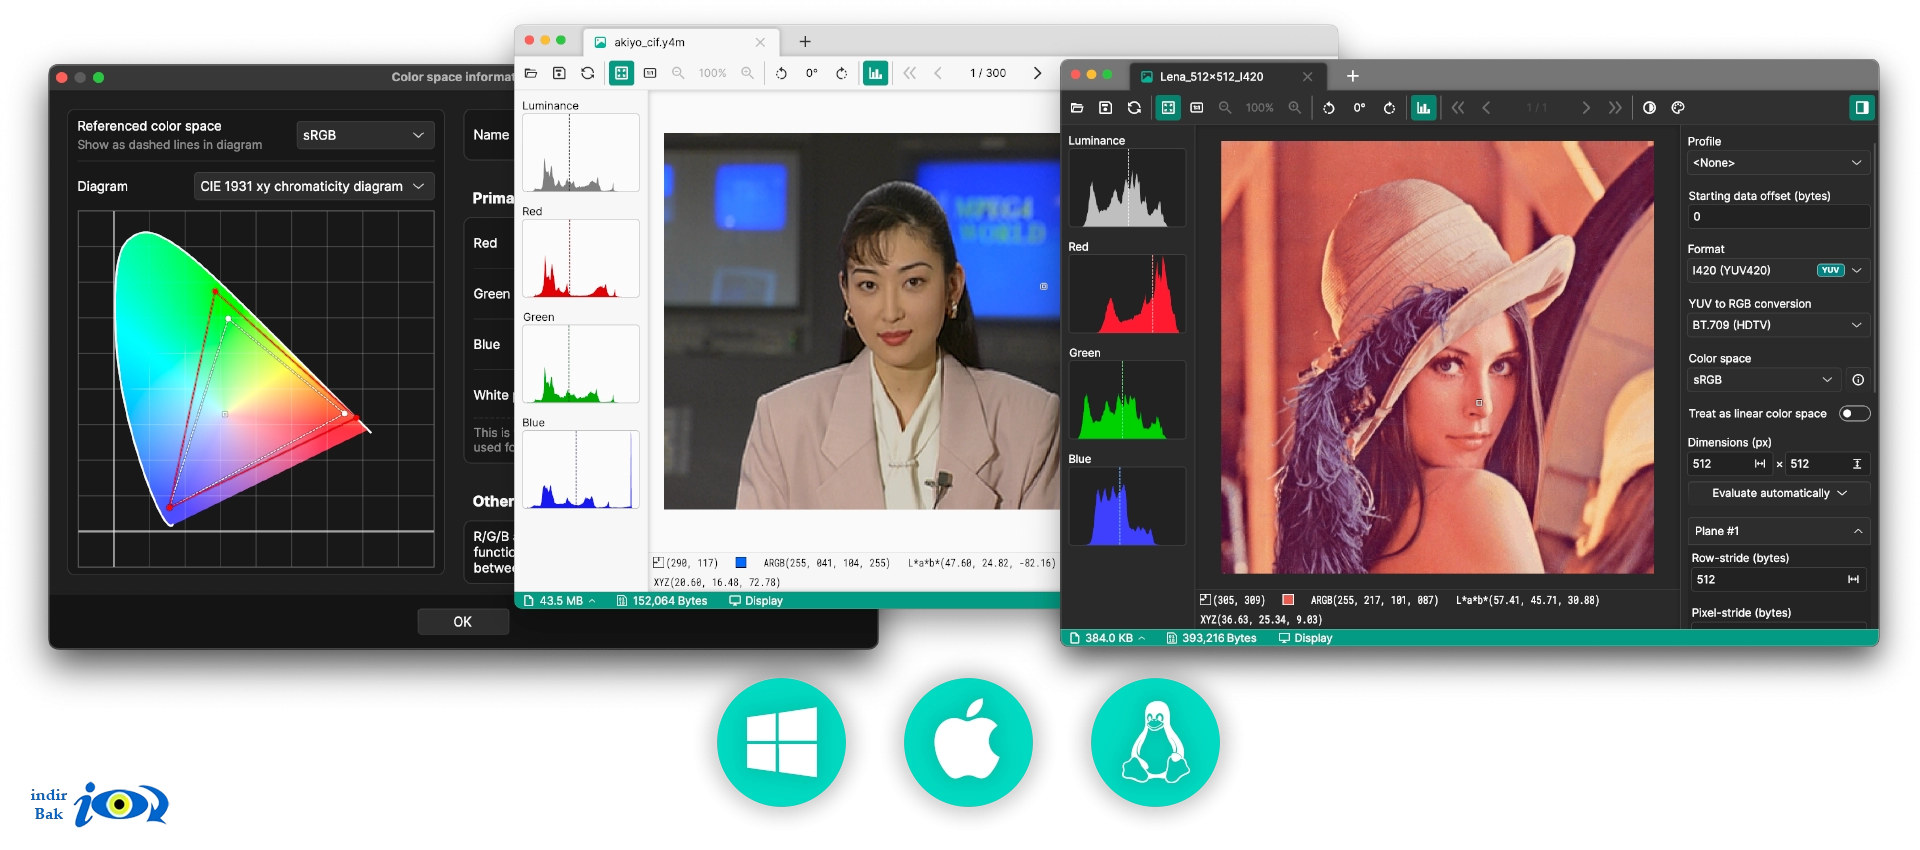Open file icon in Lena window toolbar
1920x850 pixels.
pyautogui.click(x=1077, y=108)
